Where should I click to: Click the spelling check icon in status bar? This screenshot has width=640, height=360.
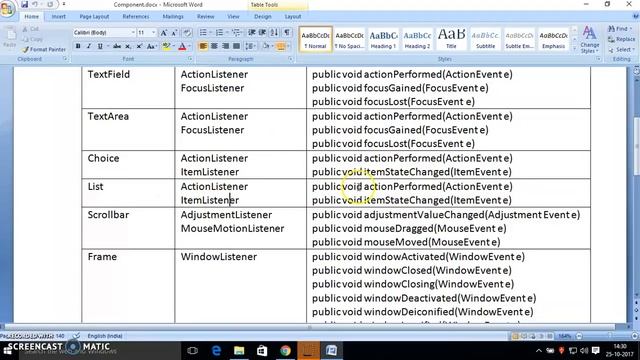point(76,336)
